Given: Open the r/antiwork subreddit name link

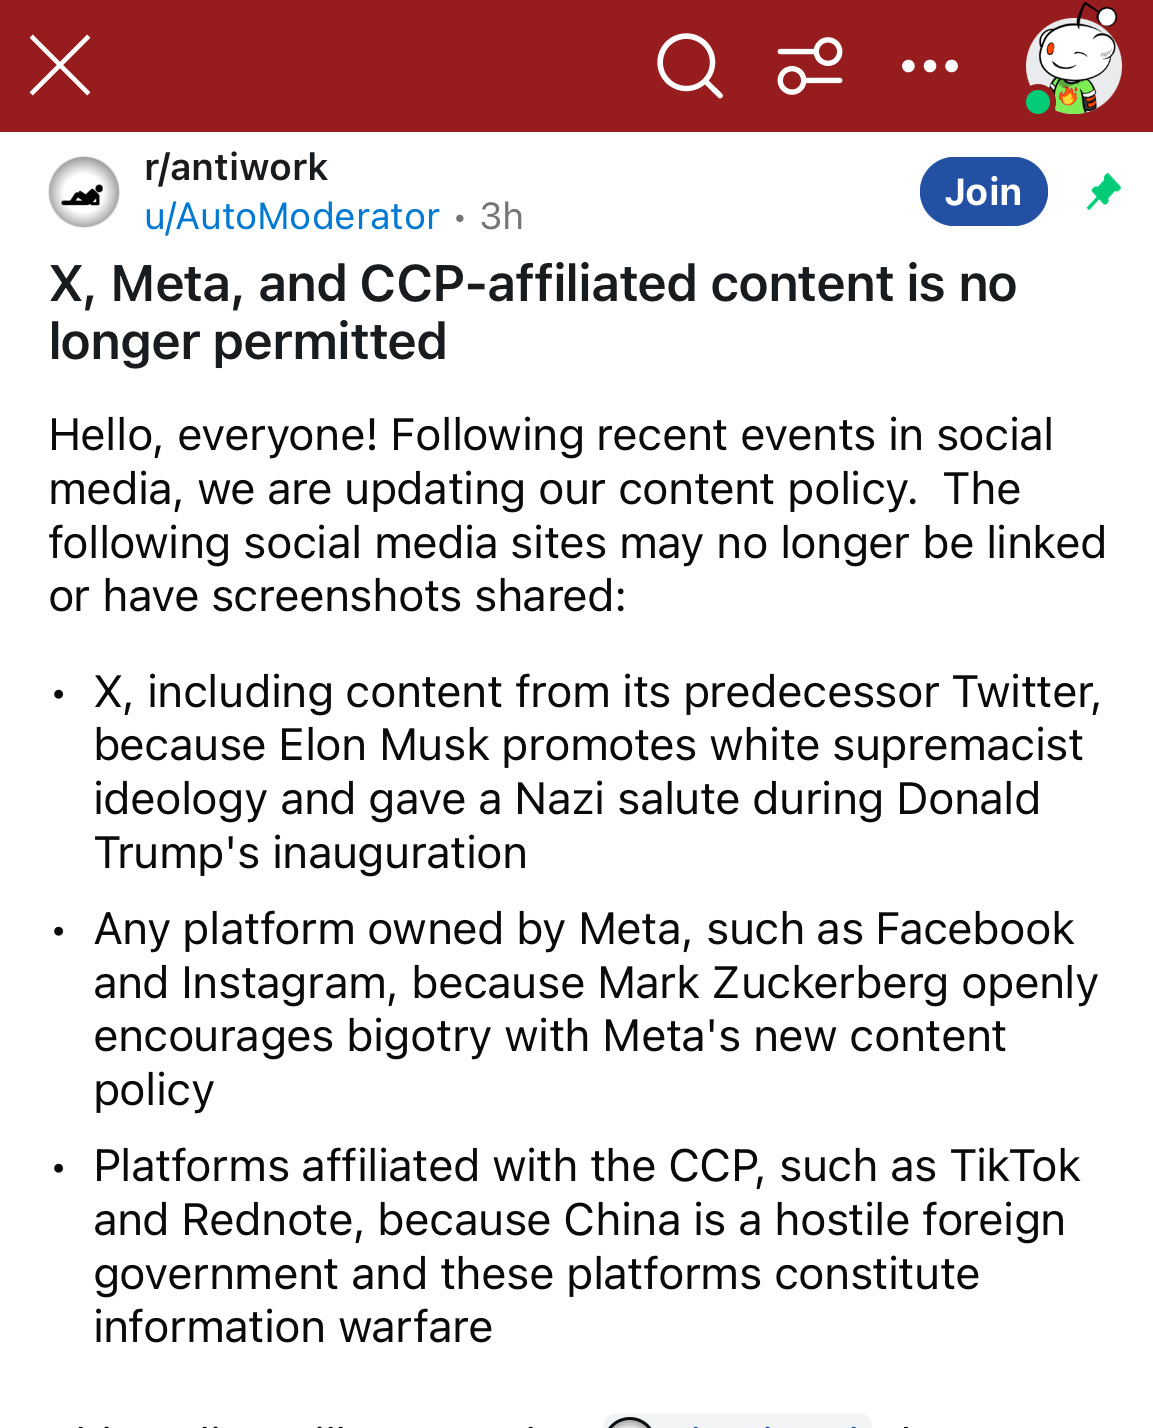Looking at the screenshot, I should 236,167.
